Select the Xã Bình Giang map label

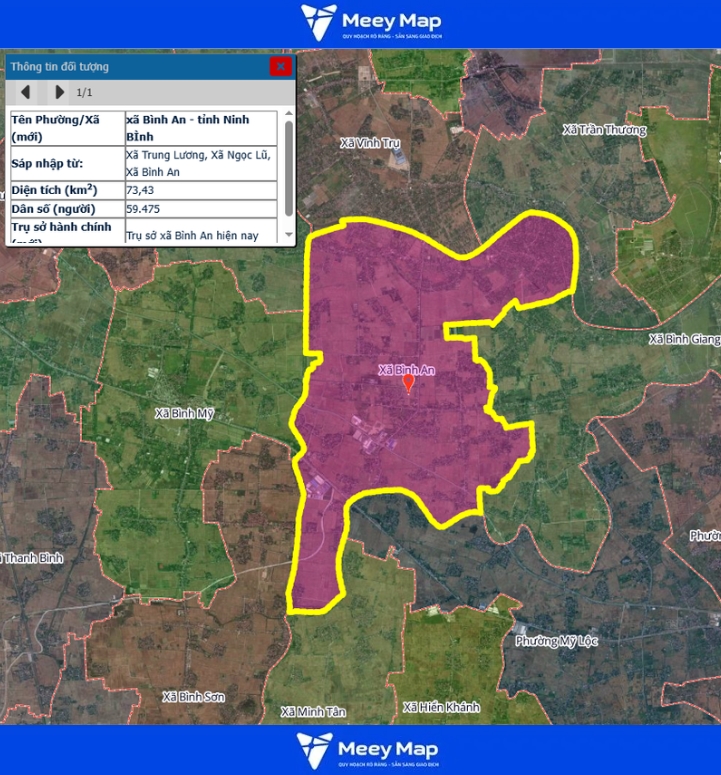(x=684, y=339)
